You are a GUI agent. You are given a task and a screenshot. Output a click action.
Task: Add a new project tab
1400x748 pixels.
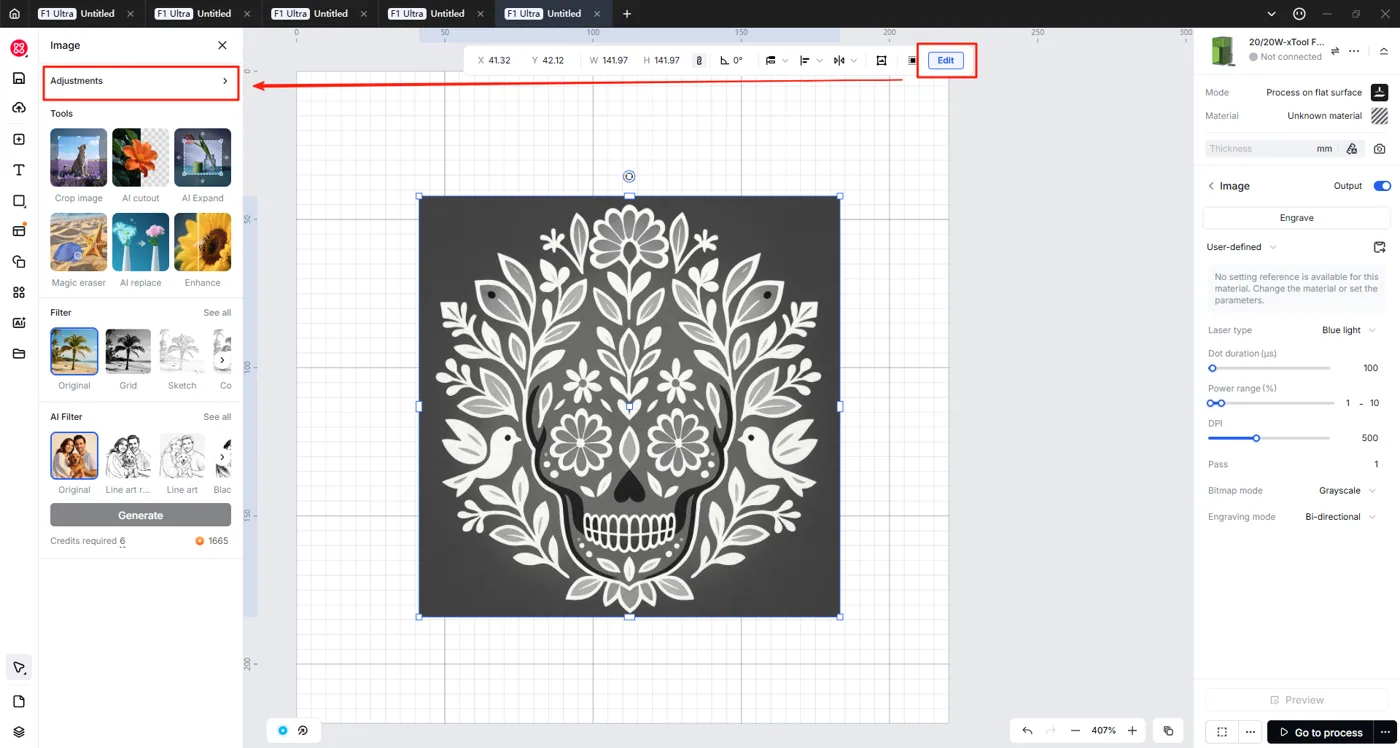[627, 14]
